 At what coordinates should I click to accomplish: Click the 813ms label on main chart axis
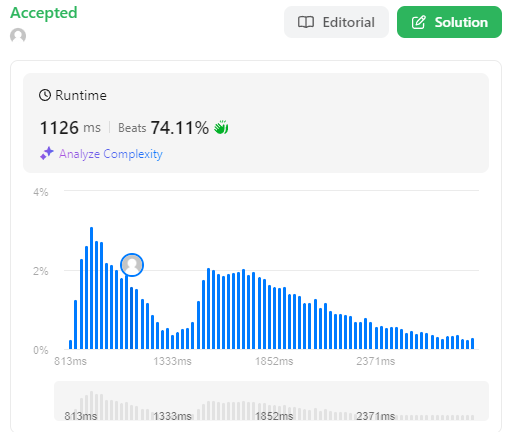(x=70, y=361)
